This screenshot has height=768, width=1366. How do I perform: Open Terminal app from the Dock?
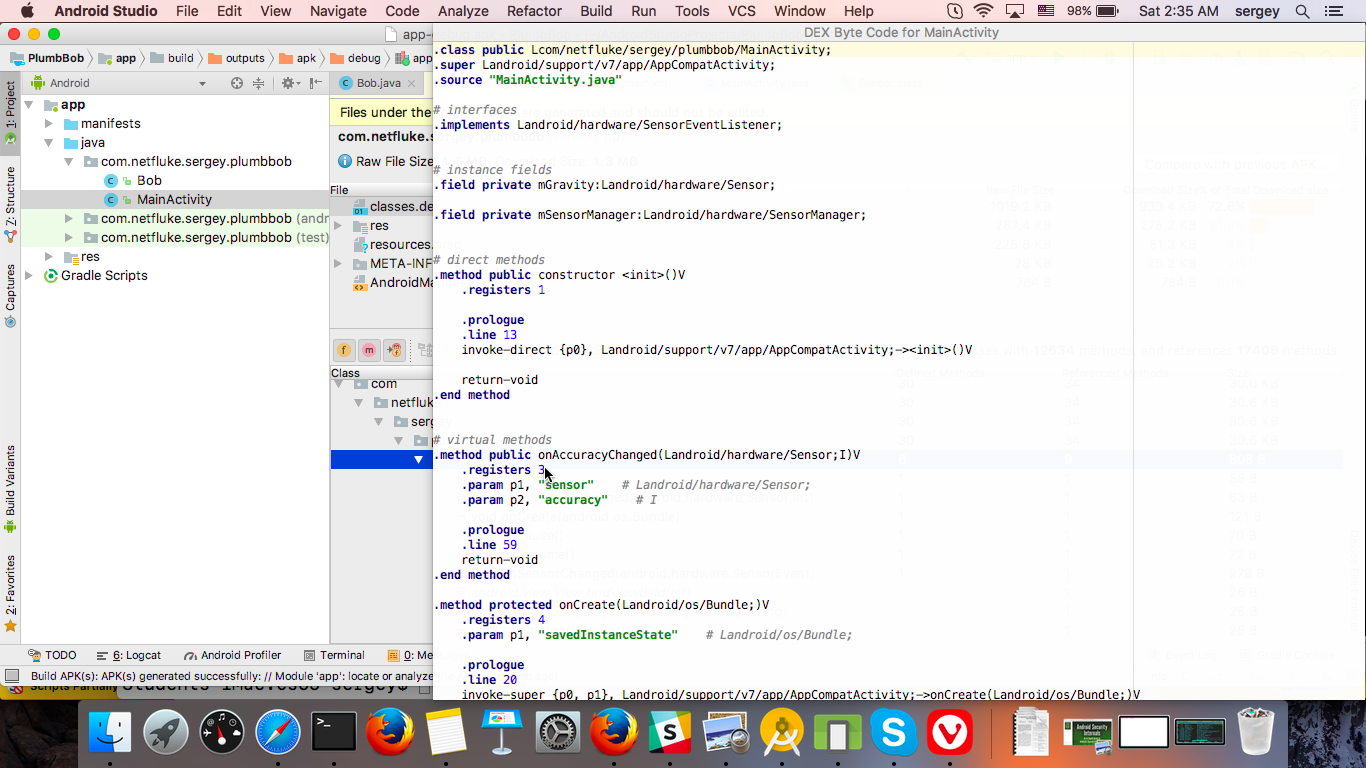click(x=334, y=733)
